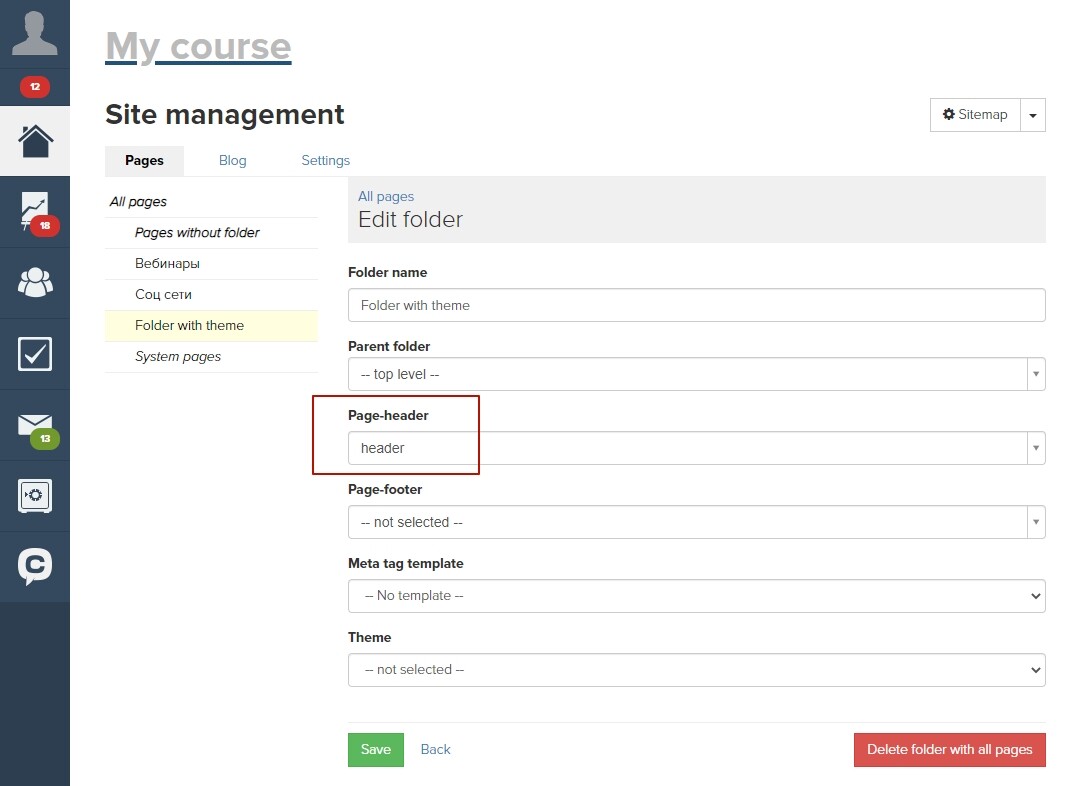Open the My course title link
The width and height of the screenshot is (1071, 786).
click(198, 46)
